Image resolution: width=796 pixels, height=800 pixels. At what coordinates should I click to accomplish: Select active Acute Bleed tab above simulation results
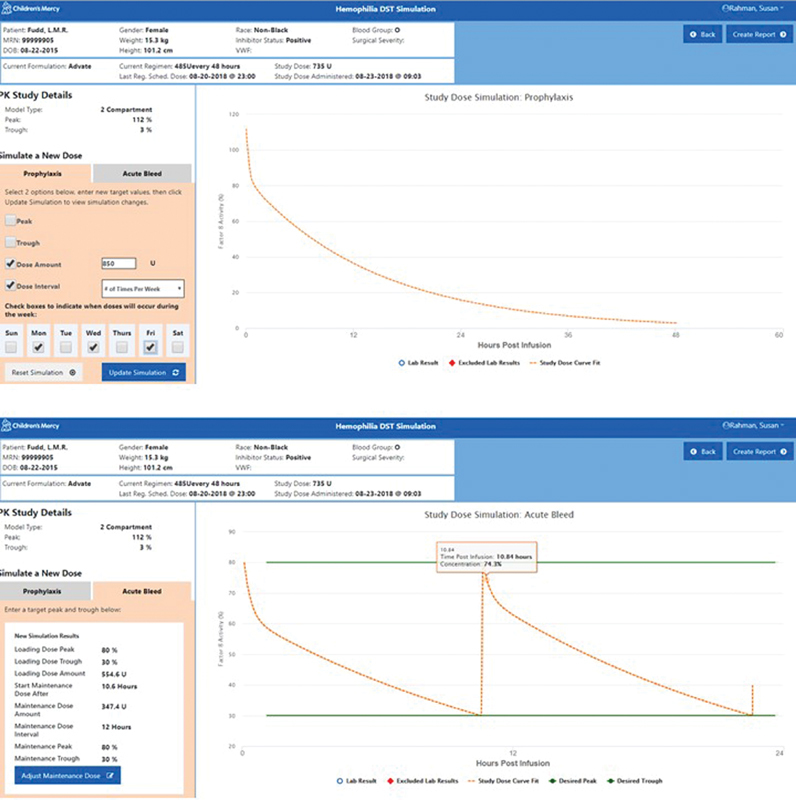tap(142, 591)
